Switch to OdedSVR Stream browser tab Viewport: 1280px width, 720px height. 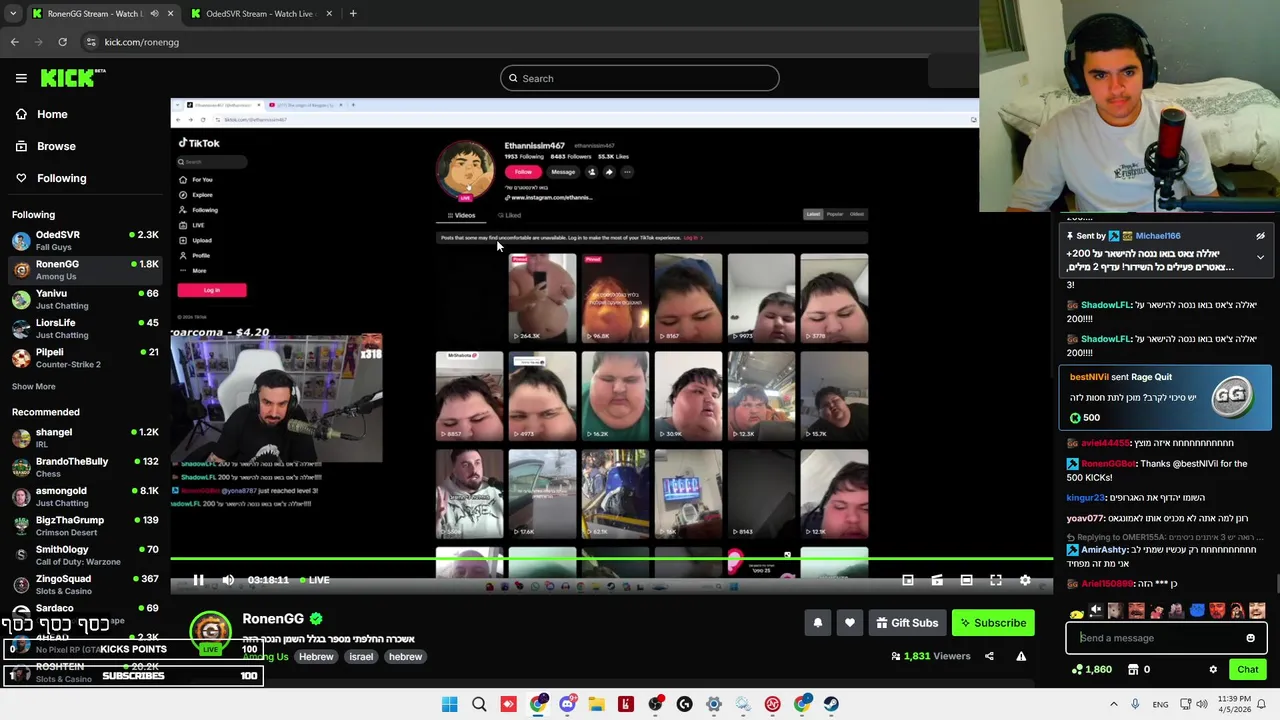tap(260, 14)
